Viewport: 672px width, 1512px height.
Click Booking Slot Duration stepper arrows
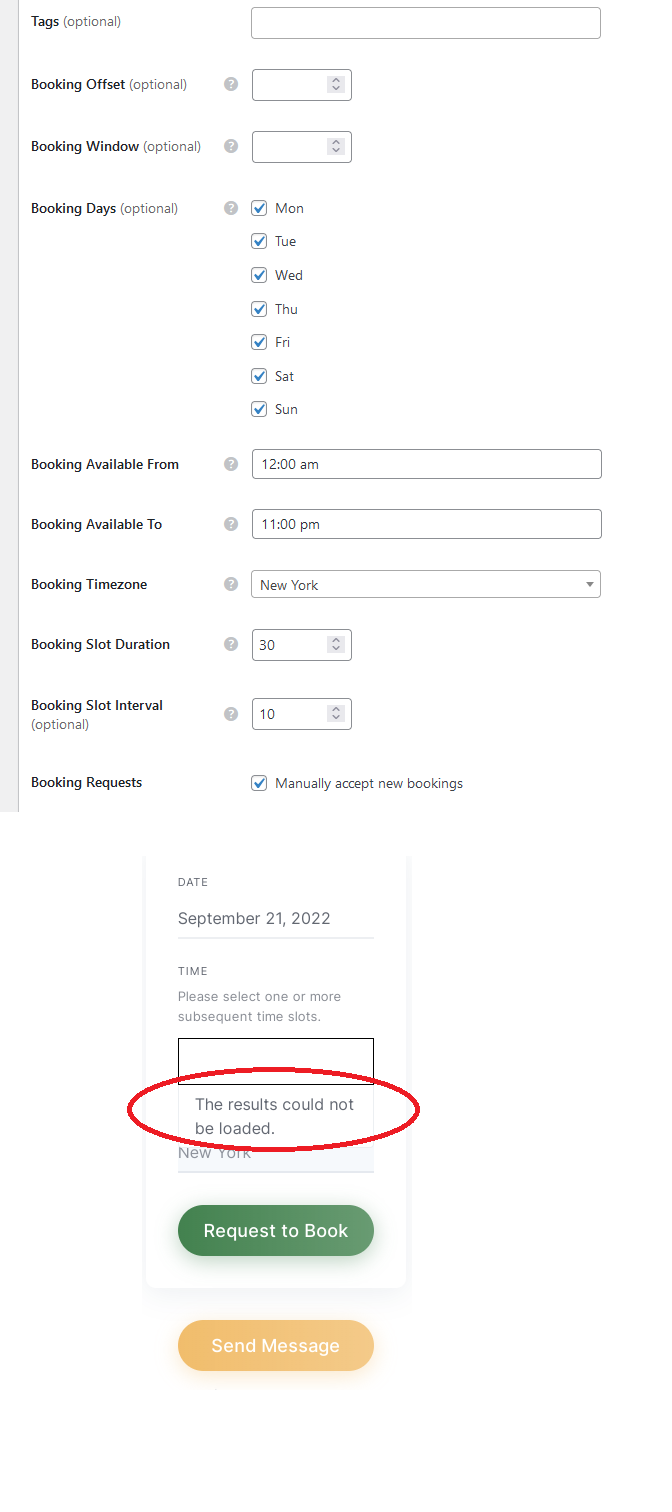point(336,645)
